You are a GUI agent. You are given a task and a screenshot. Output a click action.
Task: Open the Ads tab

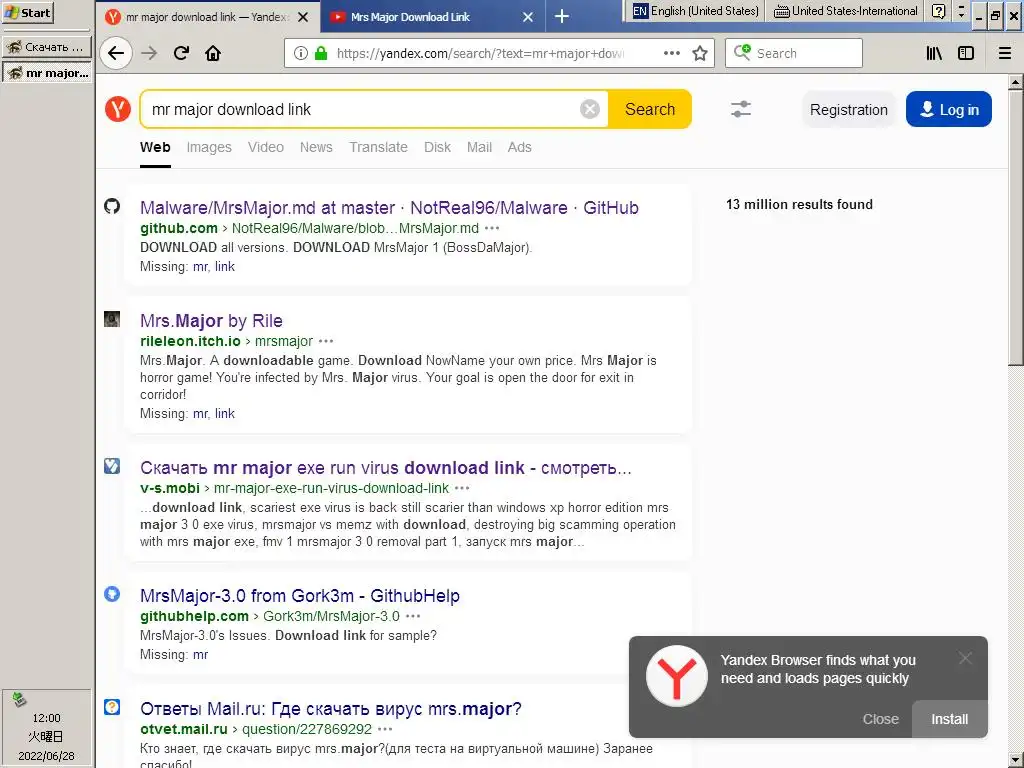(x=520, y=148)
